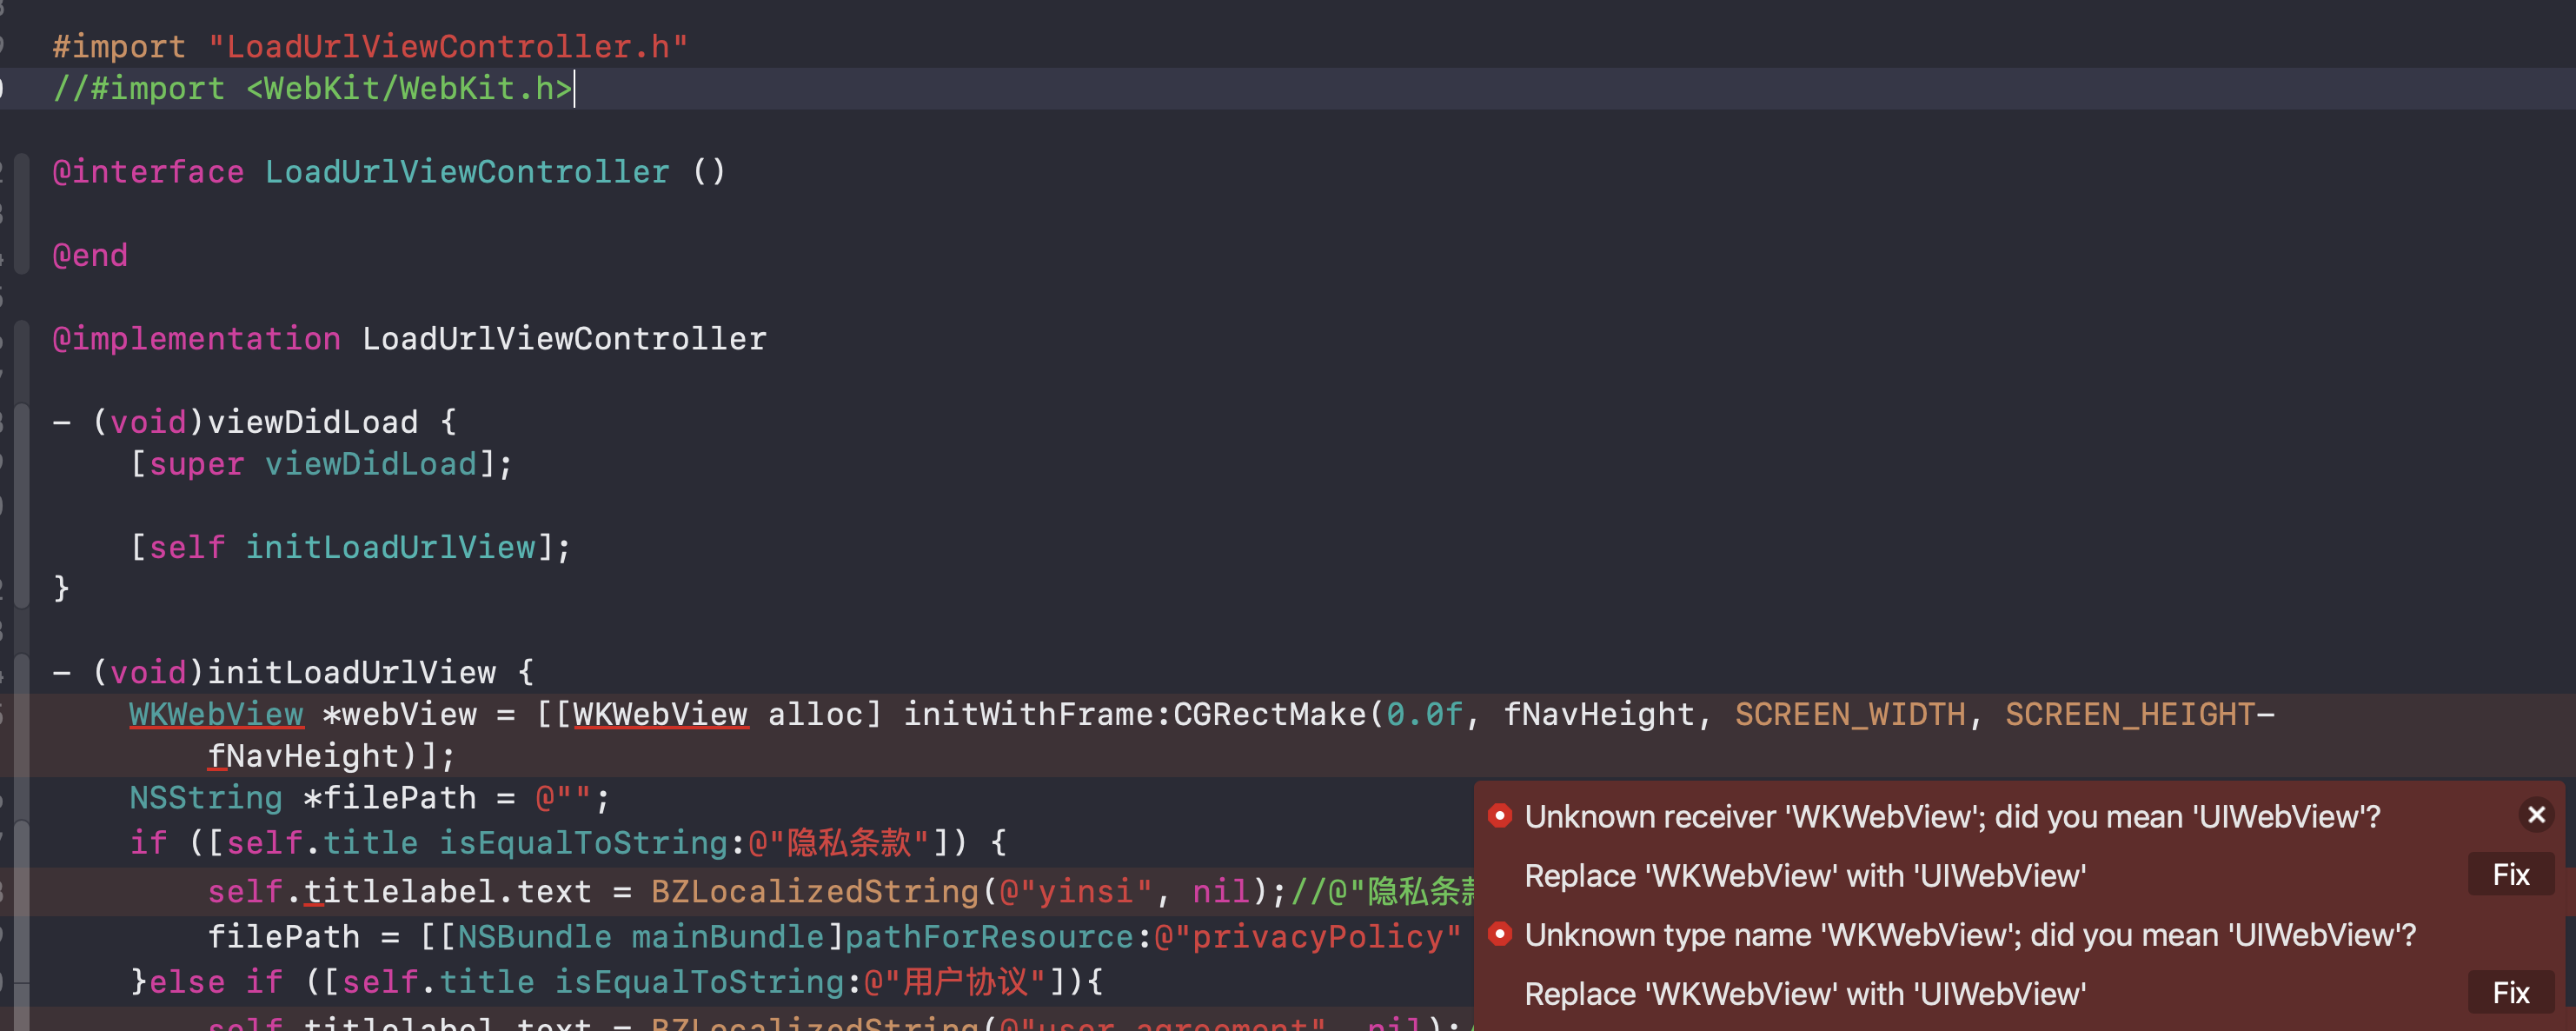Click the "LoadUrlViewController.h" import string

click(x=447, y=47)
